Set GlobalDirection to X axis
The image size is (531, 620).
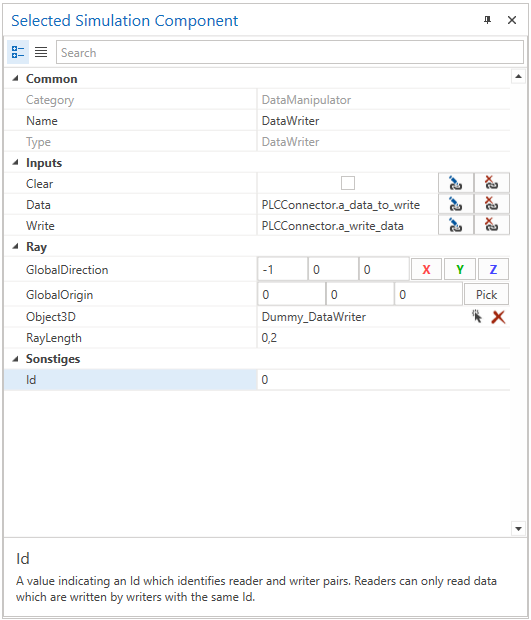tap(426, 269)
